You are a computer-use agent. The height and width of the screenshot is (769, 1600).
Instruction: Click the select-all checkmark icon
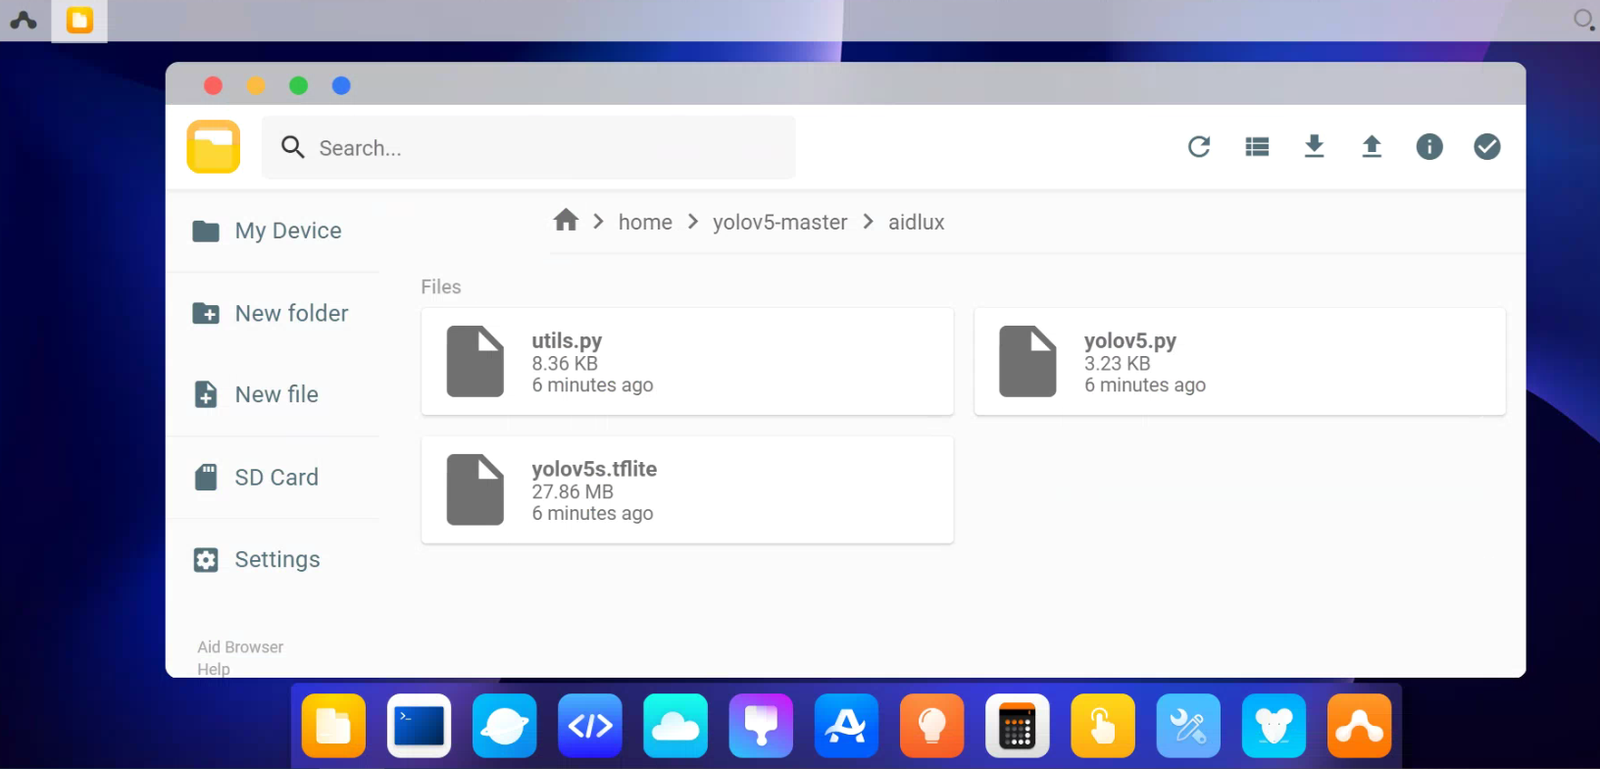(x=1487, y=147)
